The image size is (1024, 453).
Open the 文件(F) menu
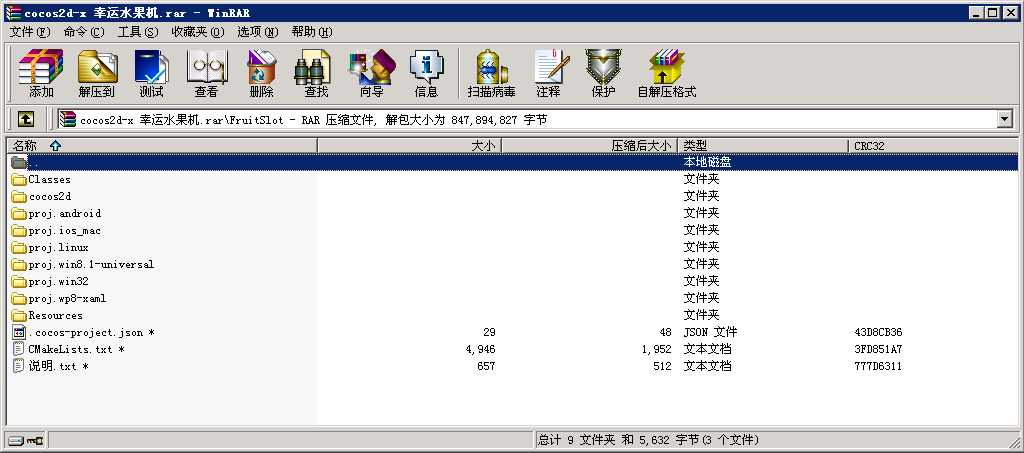coord(30,32)
